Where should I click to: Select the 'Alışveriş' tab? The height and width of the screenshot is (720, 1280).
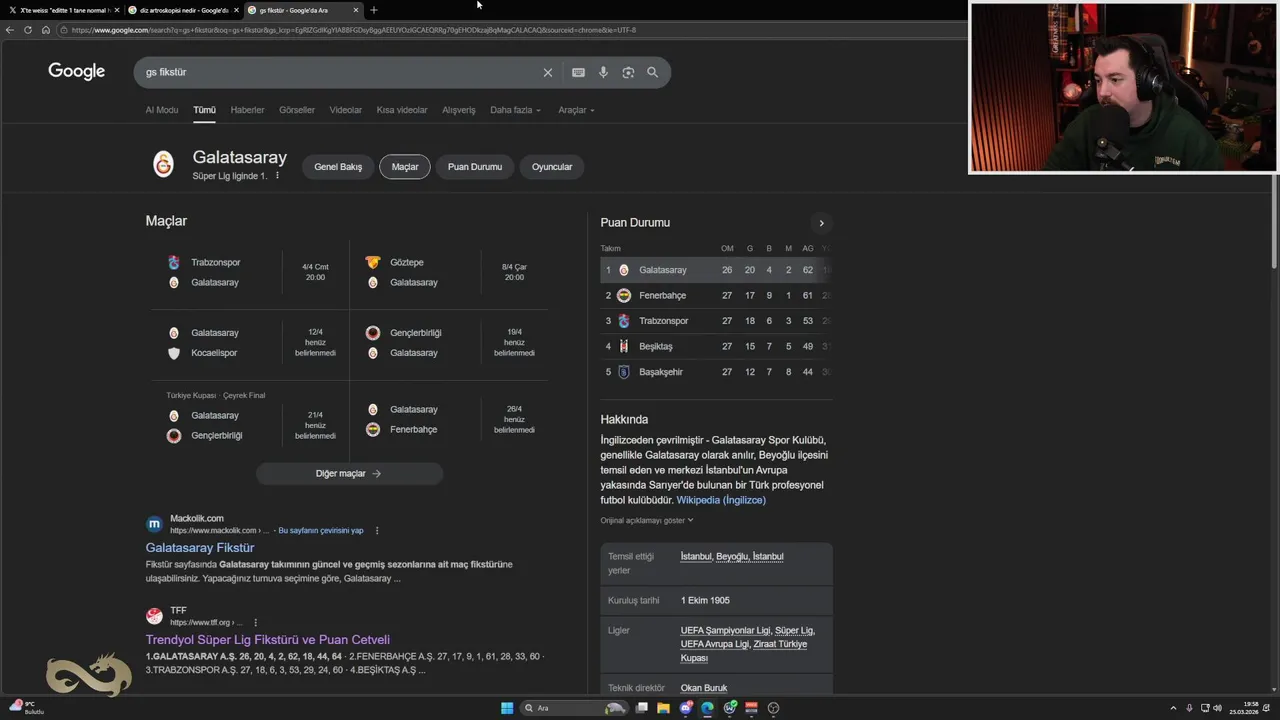click(459, 110)
